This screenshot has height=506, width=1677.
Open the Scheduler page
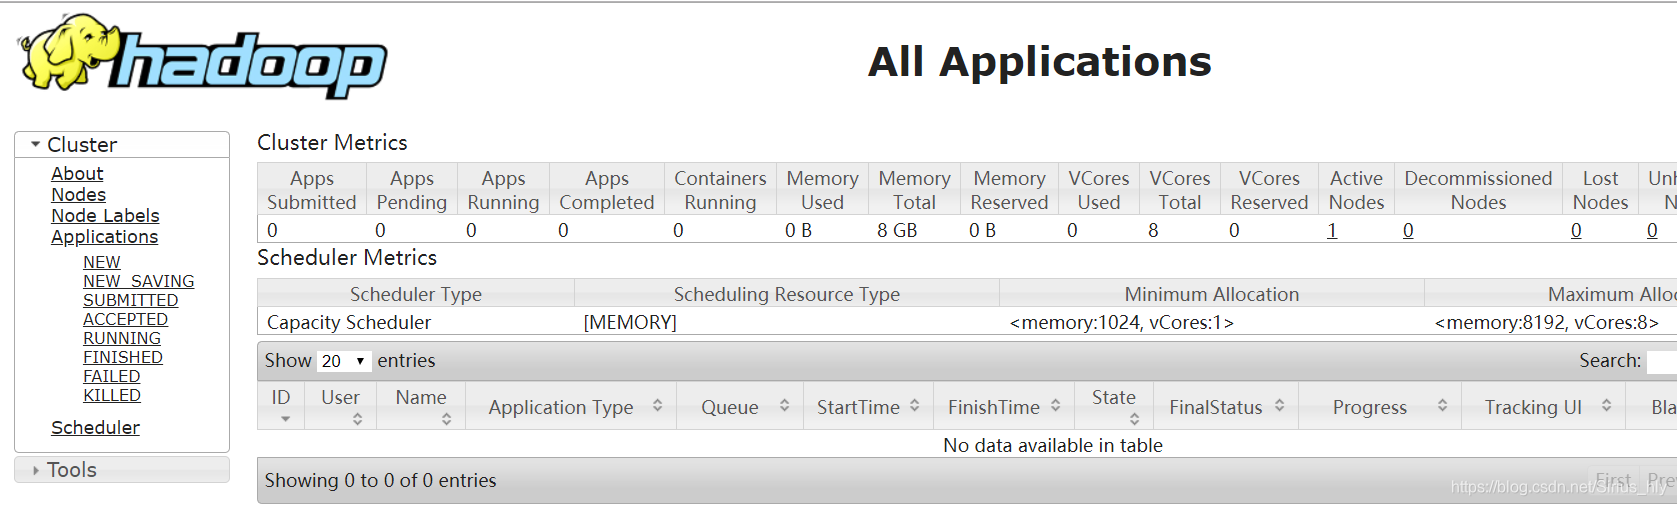pyautogui.click(x=95, y=428)
